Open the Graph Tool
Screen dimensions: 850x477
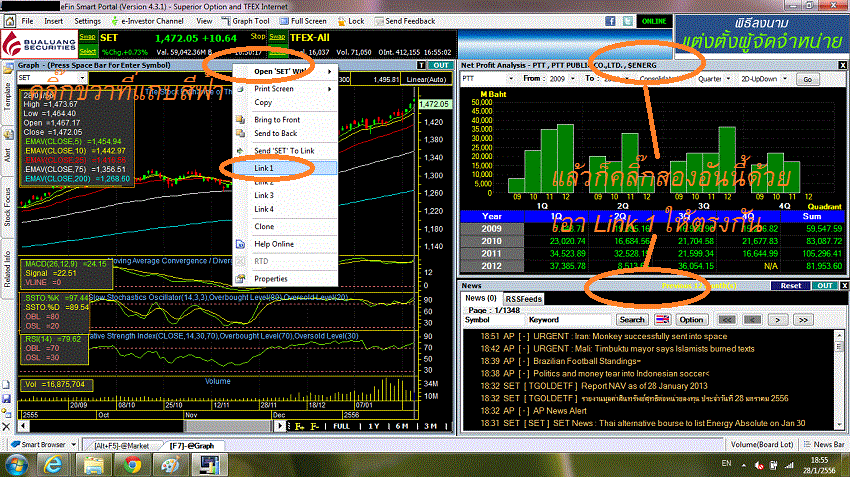coord(246,21)
